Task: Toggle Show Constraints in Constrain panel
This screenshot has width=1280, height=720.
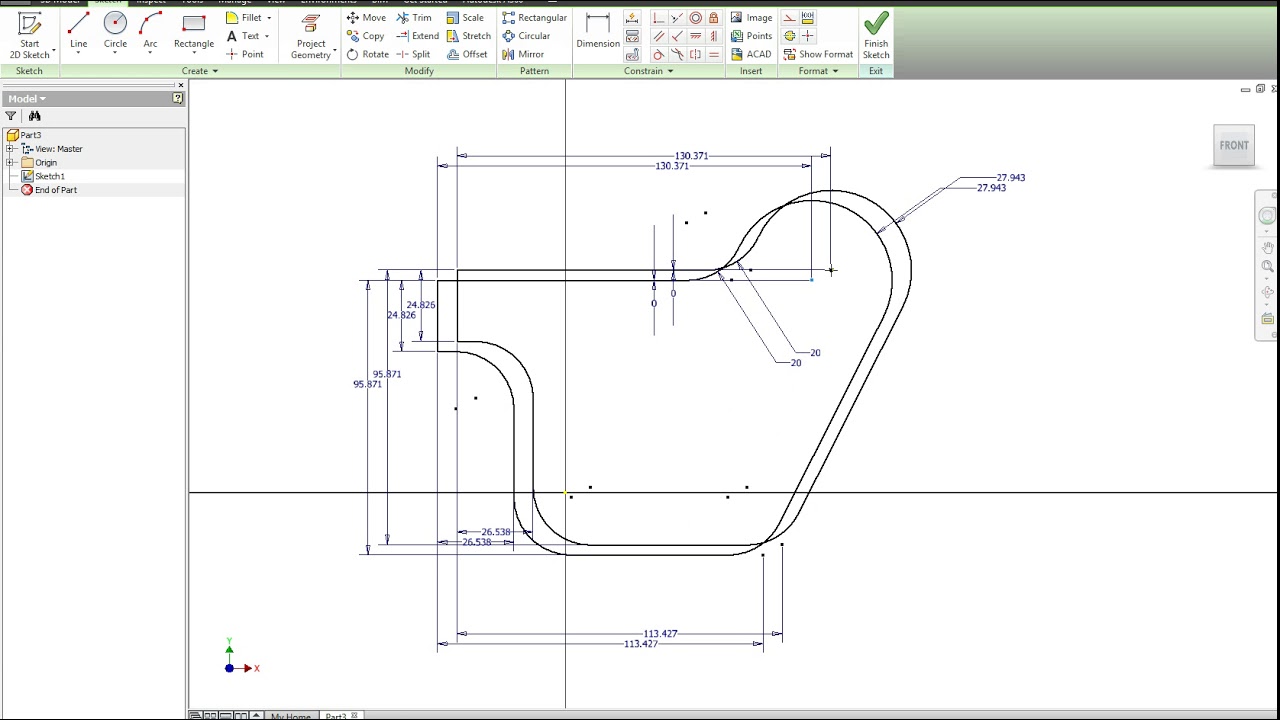Action: click(x=632, y=36)
